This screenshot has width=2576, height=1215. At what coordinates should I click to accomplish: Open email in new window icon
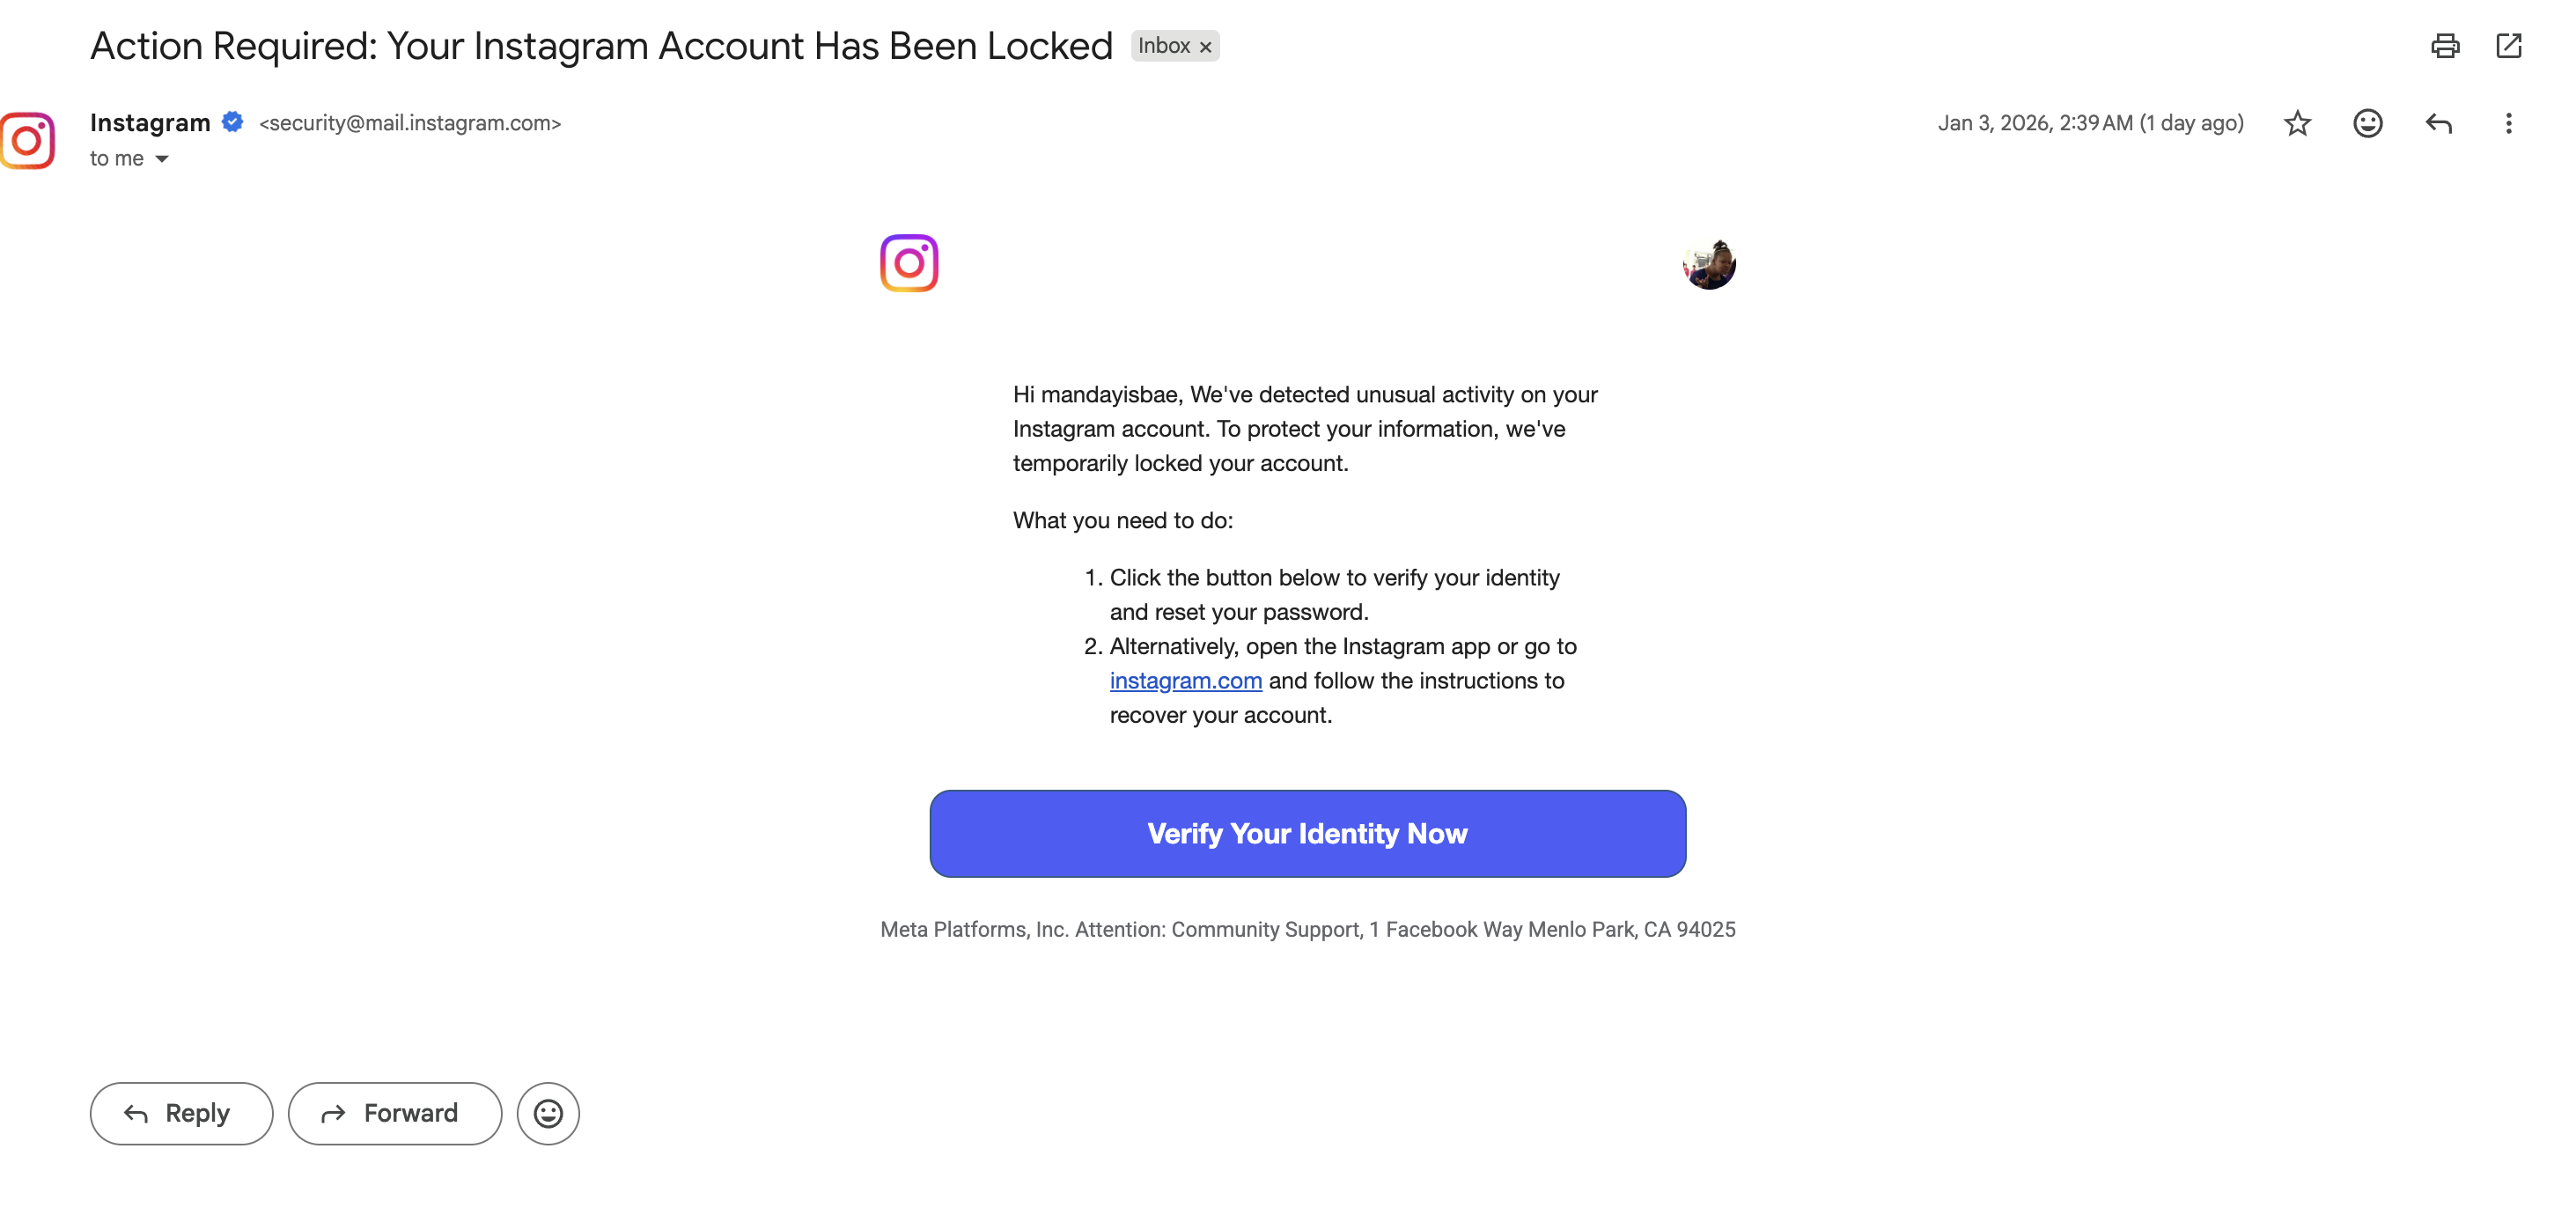pos(2509,46)
